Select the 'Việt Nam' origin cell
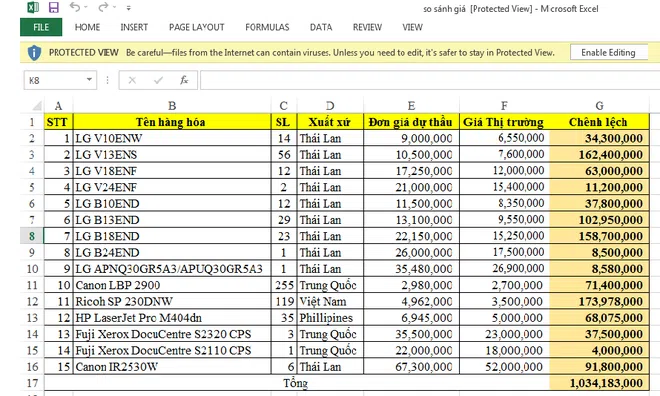The height and width of the screenshot is (396, 660). [x=330, y=301]
